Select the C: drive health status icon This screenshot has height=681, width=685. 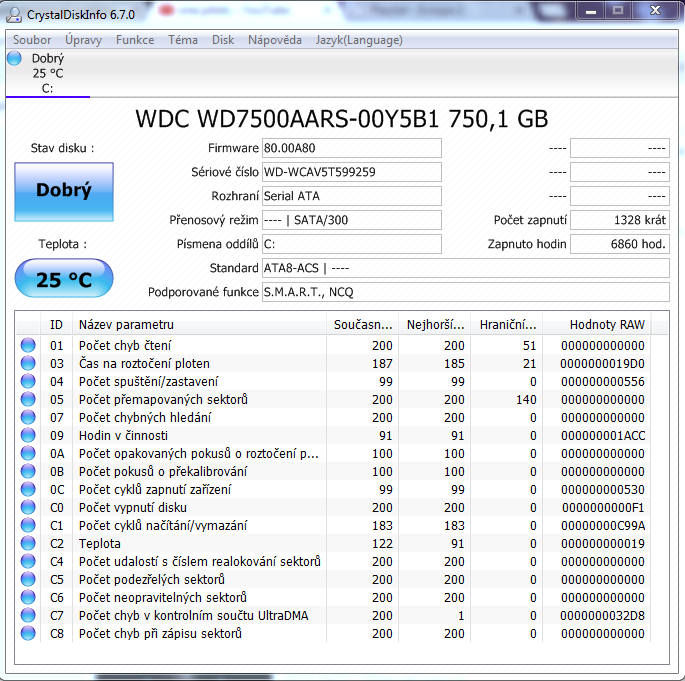tap(14, 58)
